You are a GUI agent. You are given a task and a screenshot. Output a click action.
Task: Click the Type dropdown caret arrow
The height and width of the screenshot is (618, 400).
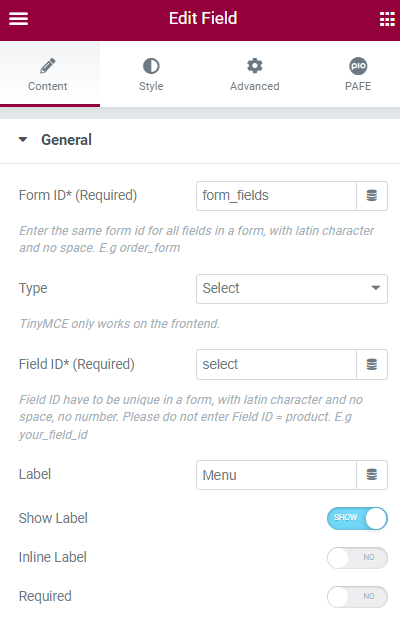pyautogui.click(x=376, y=288)
